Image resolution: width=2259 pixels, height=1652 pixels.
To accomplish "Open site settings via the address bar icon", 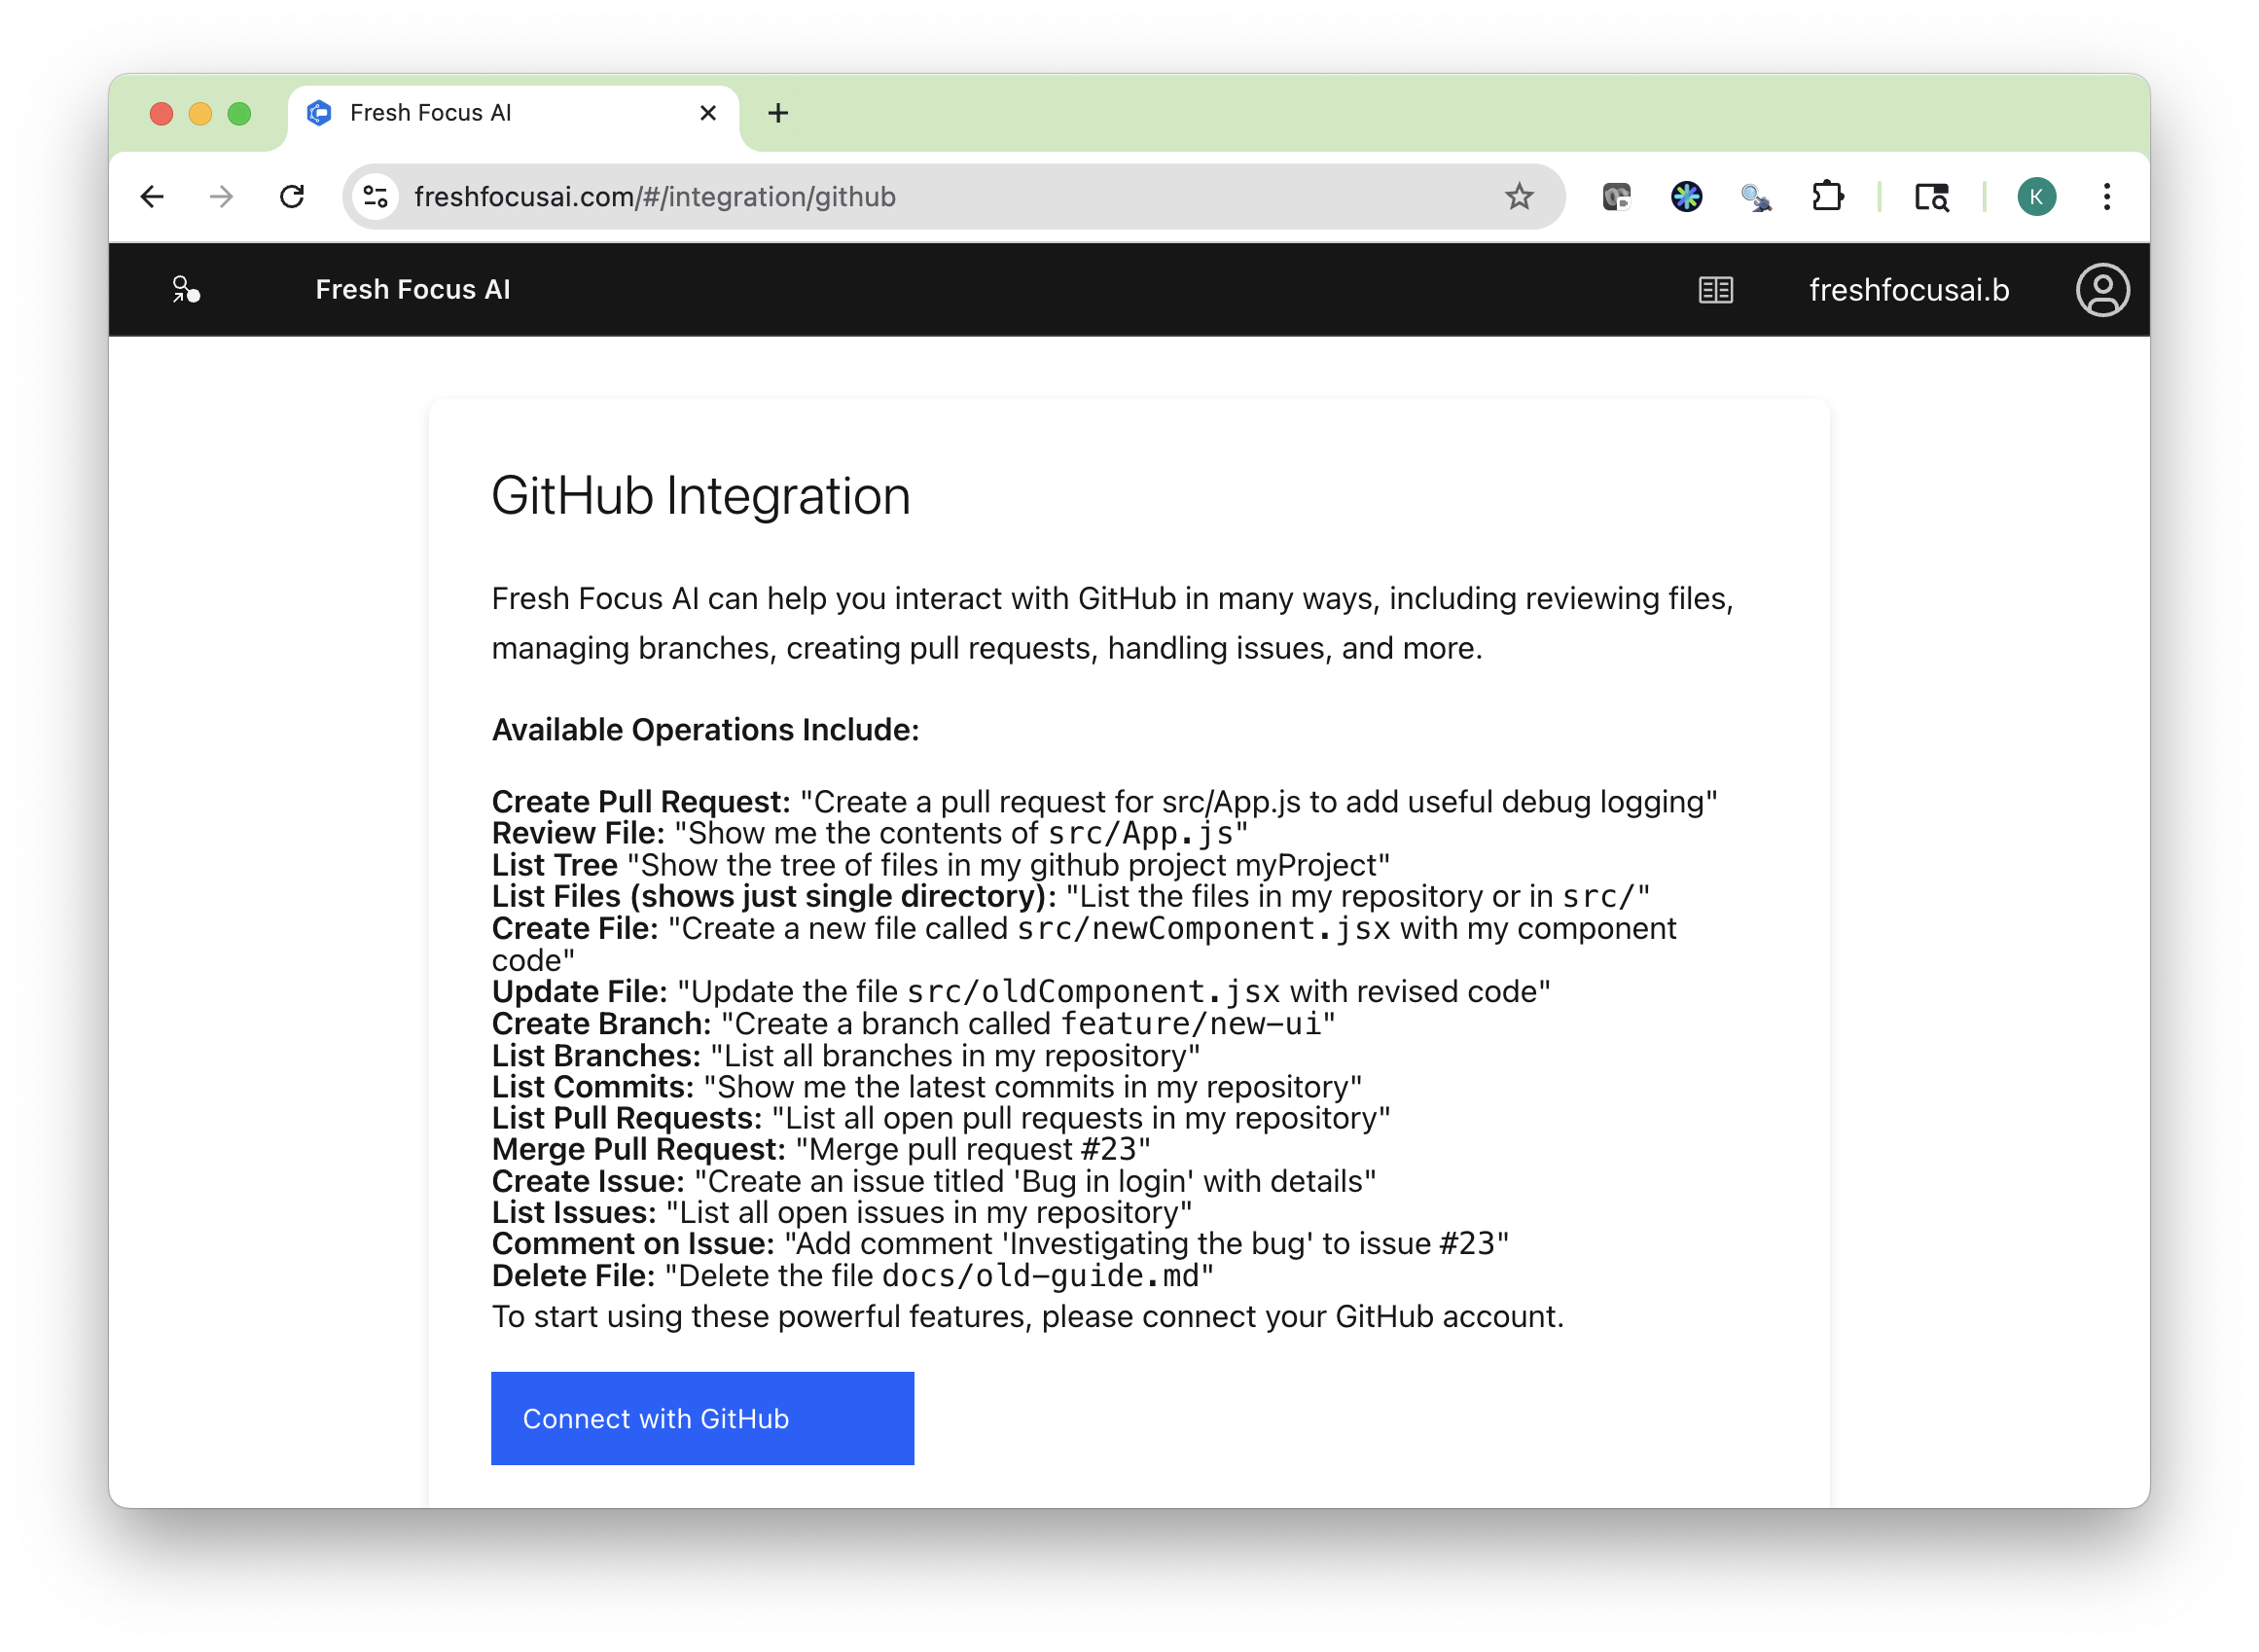I will click(375, 196).
